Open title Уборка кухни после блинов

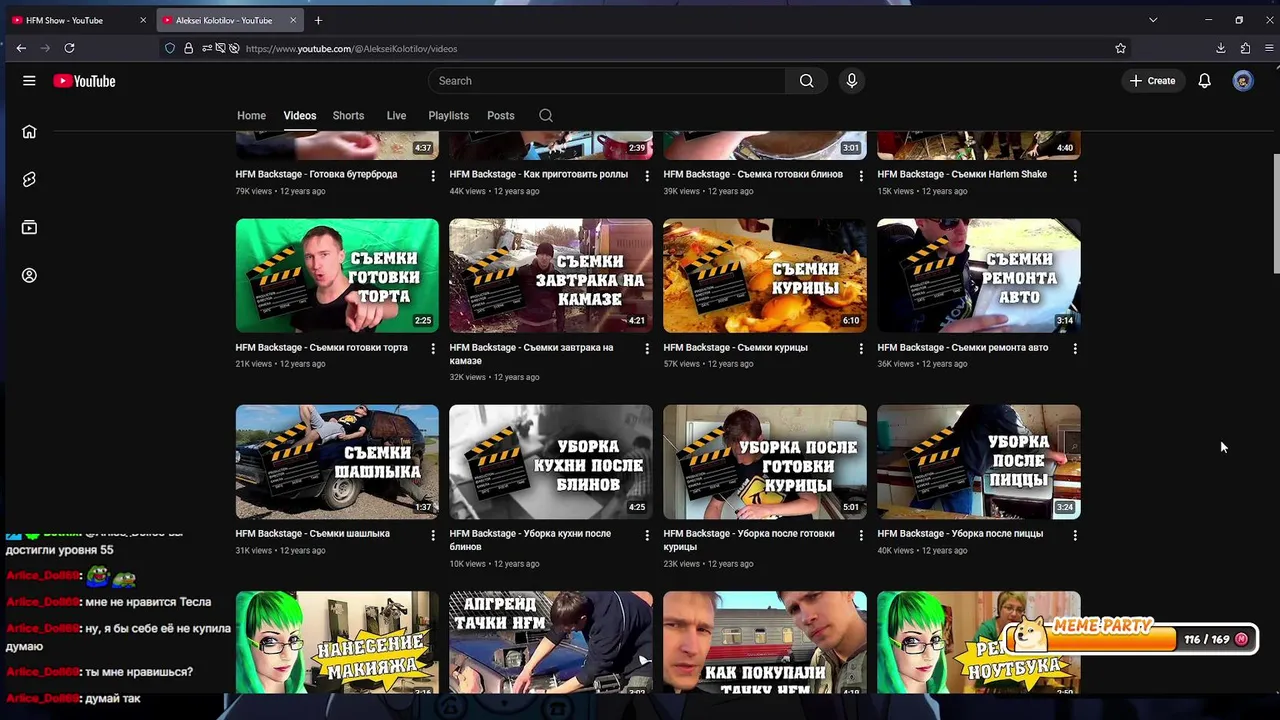coord(530,540)
